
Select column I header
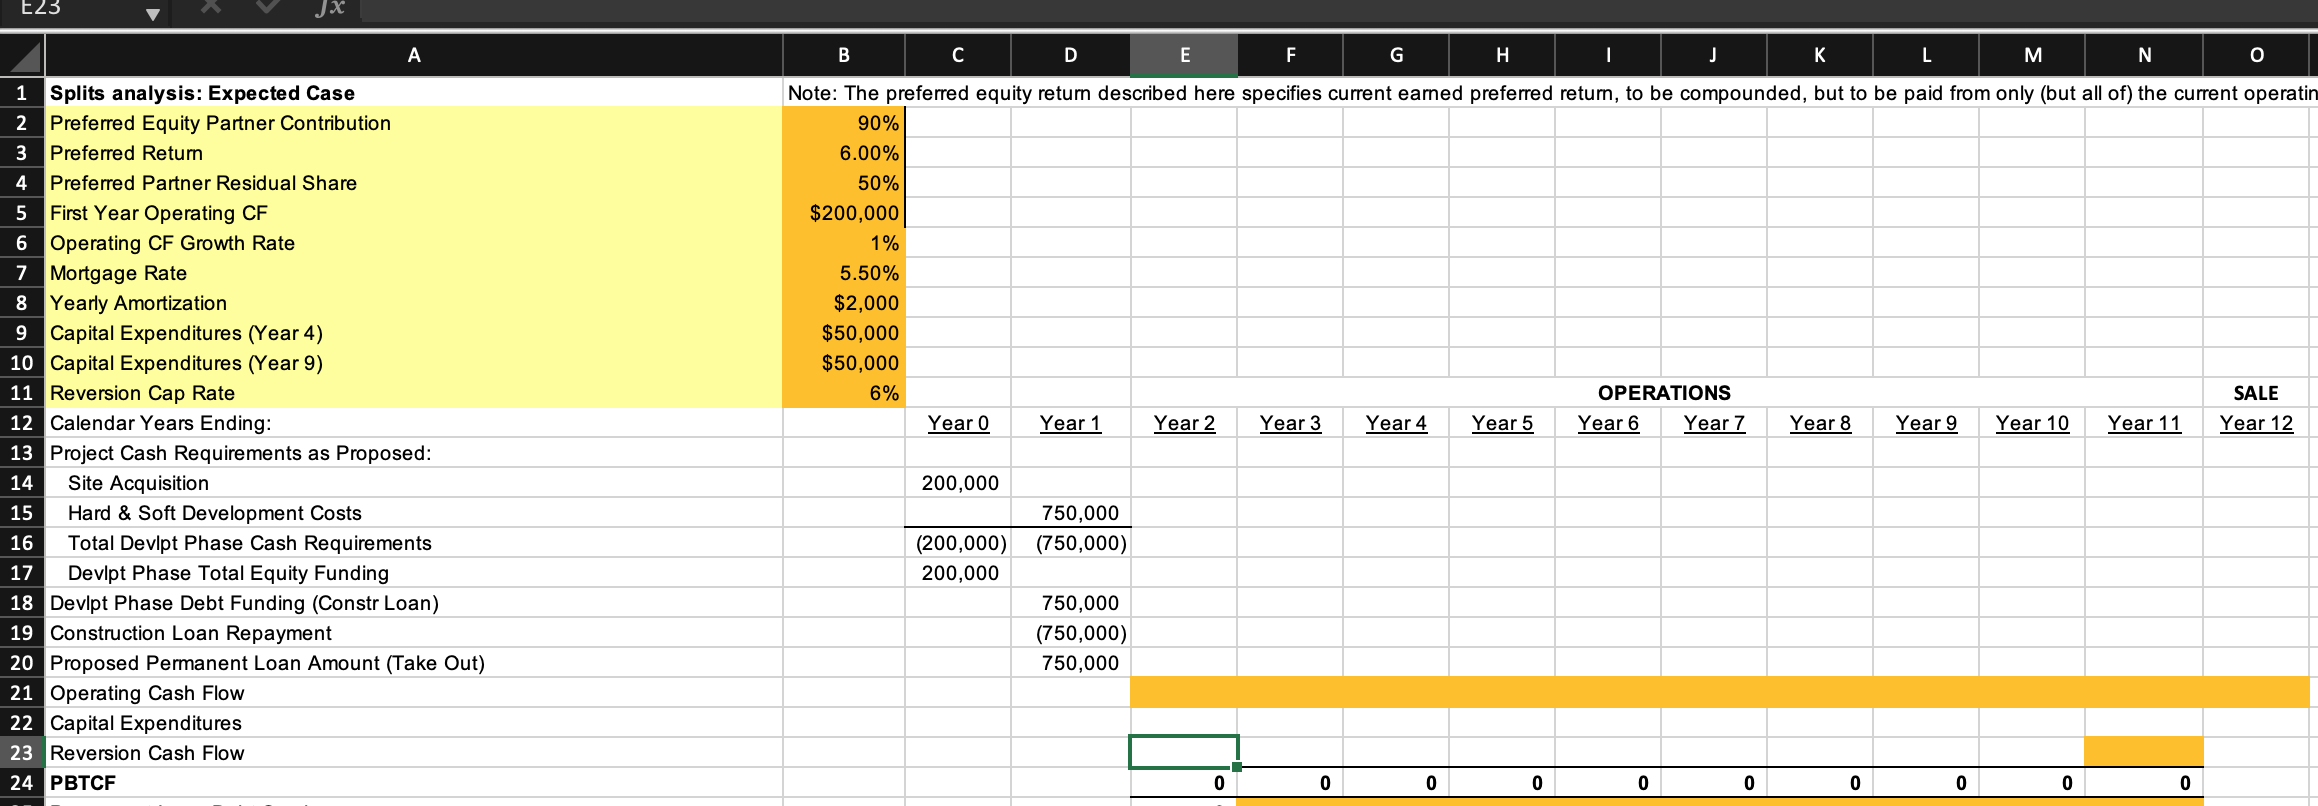pyautogui.click(x=1608, y=55)
